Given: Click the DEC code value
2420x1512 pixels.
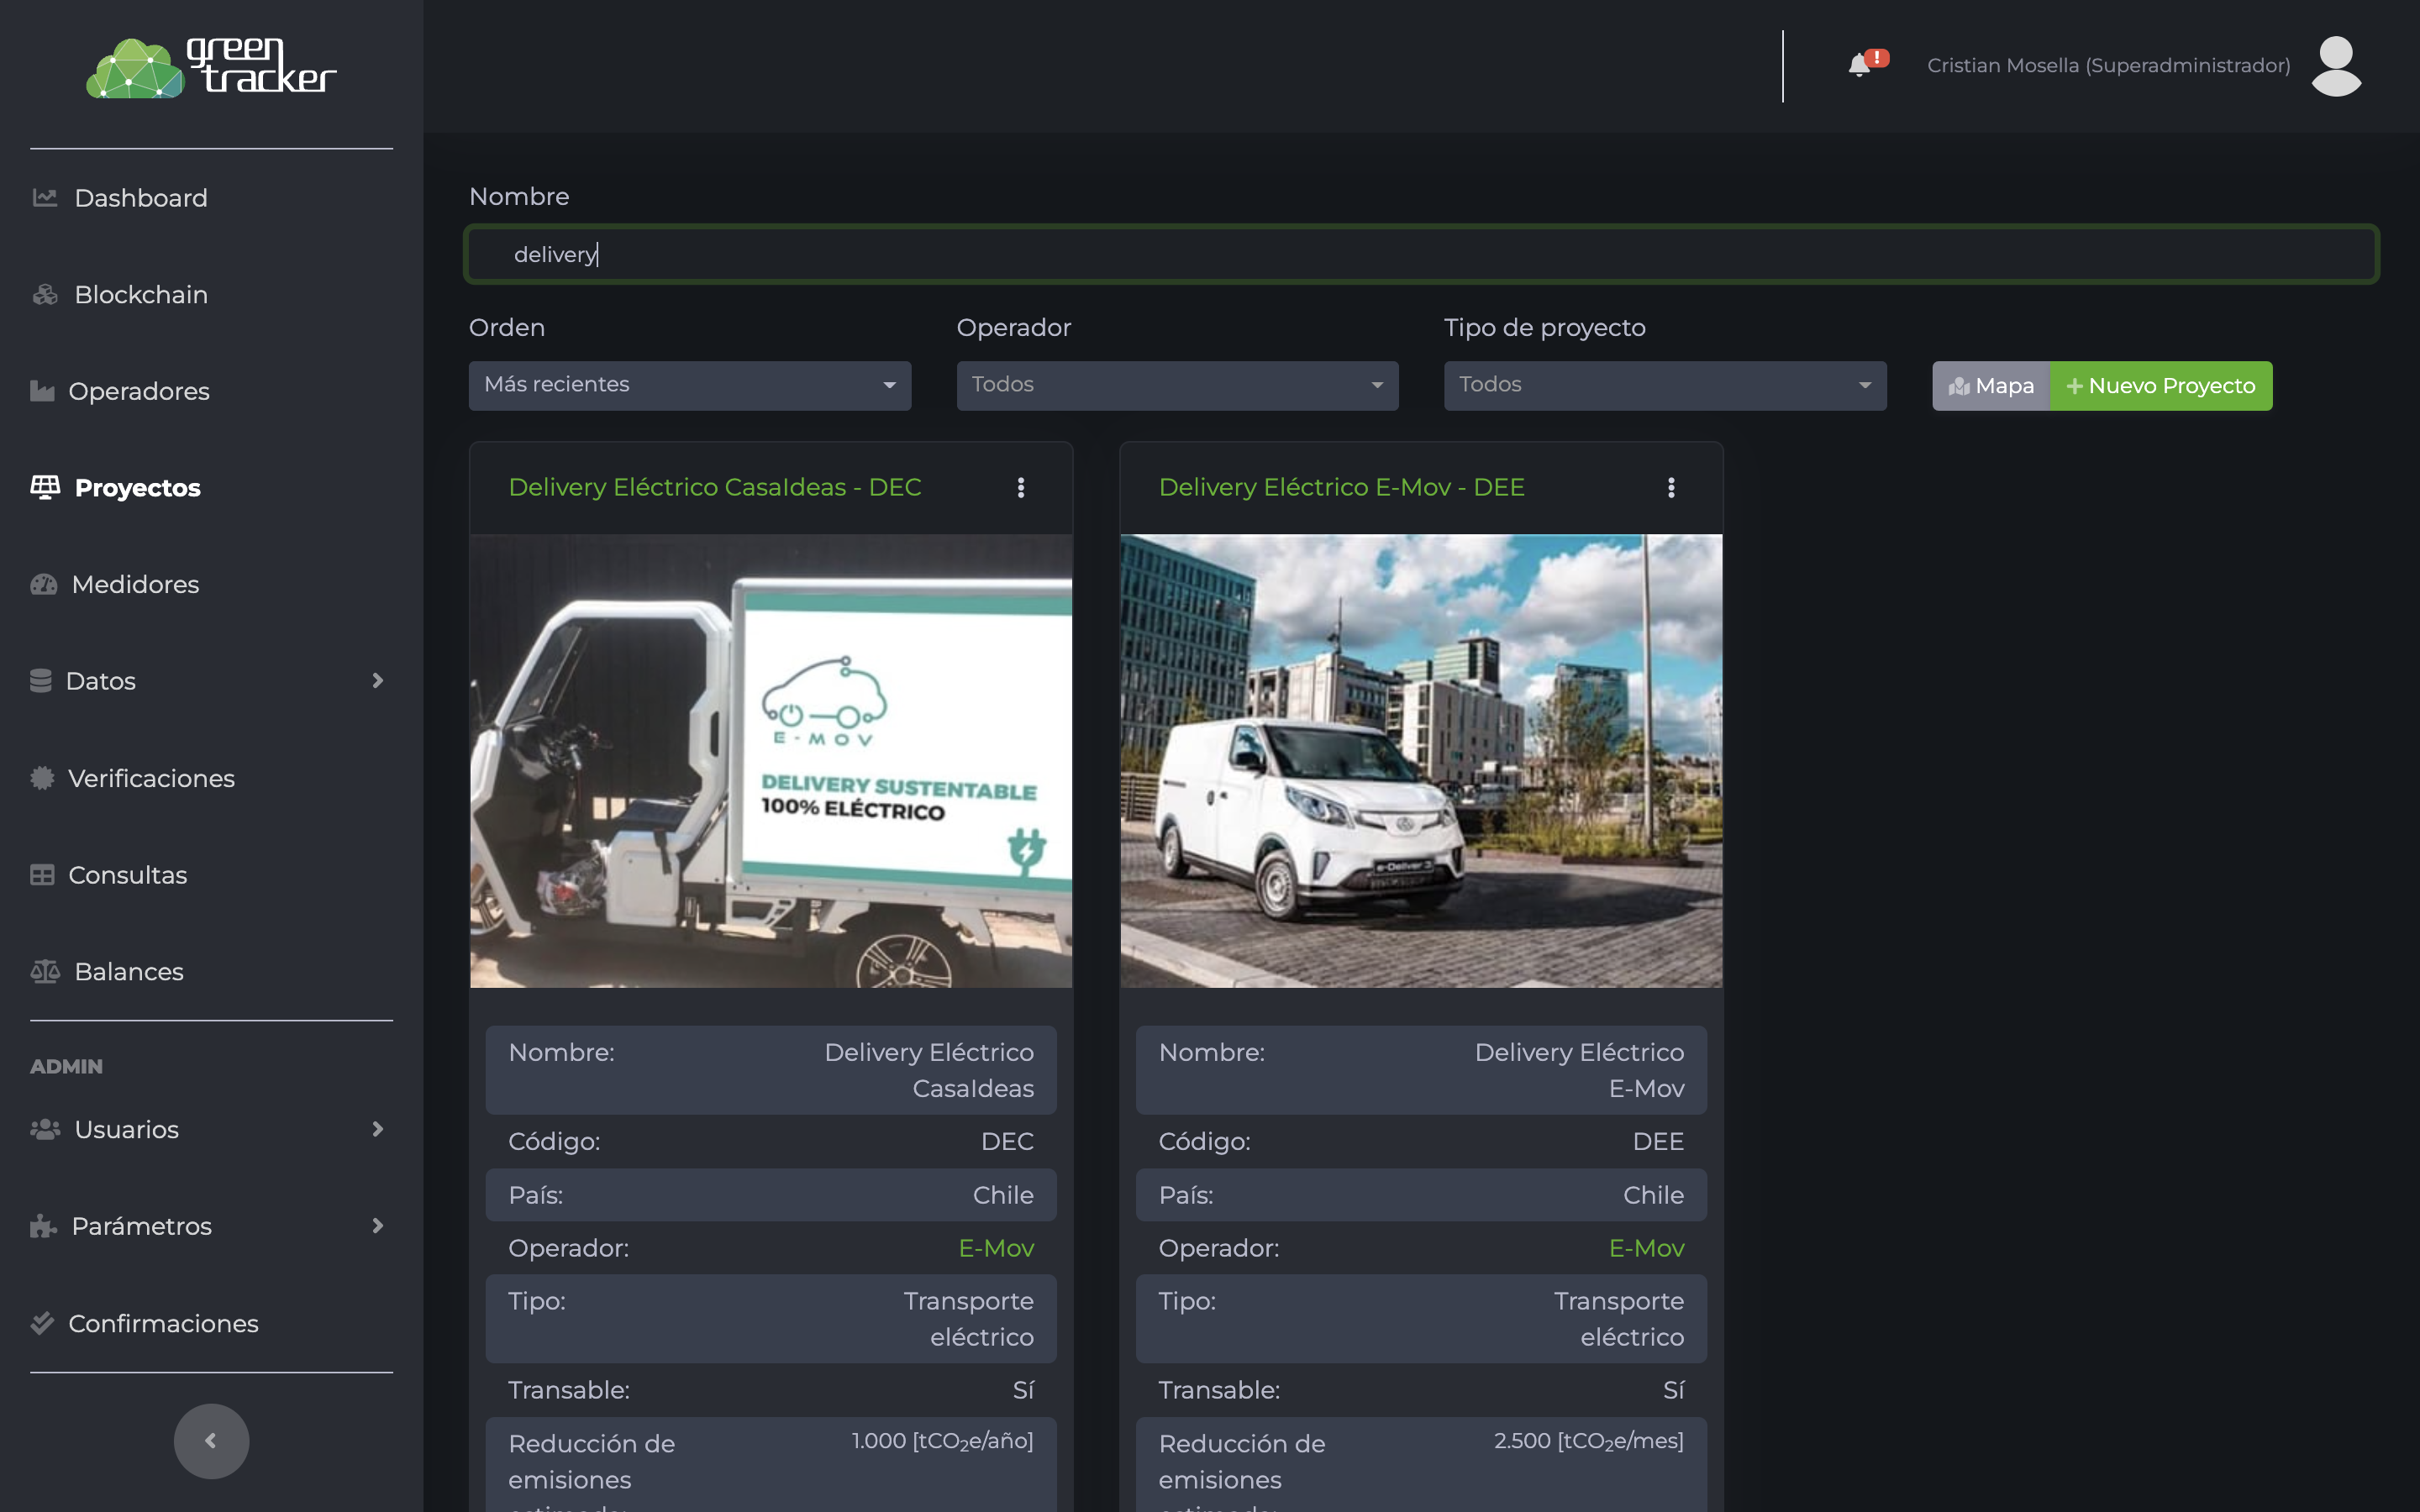Looking at the screenshot, I should [x=1007, y=1141].
